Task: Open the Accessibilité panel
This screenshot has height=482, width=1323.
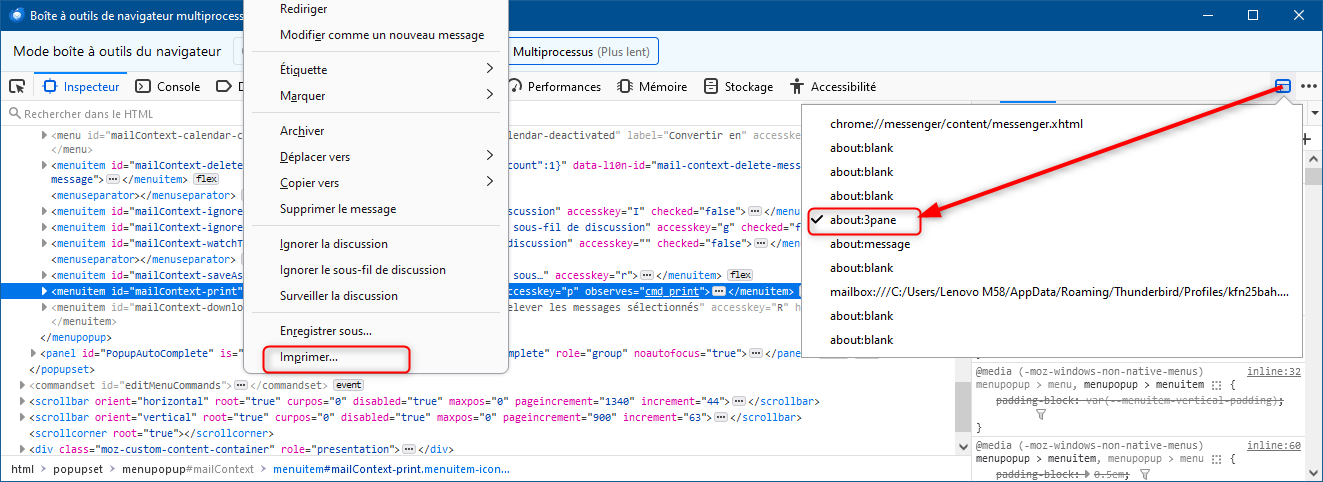Action: [x=833, y=87]
